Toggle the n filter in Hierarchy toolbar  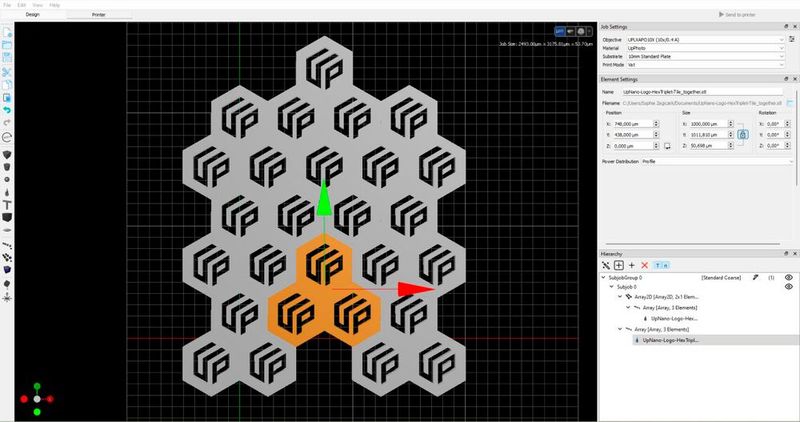point(666,265)
